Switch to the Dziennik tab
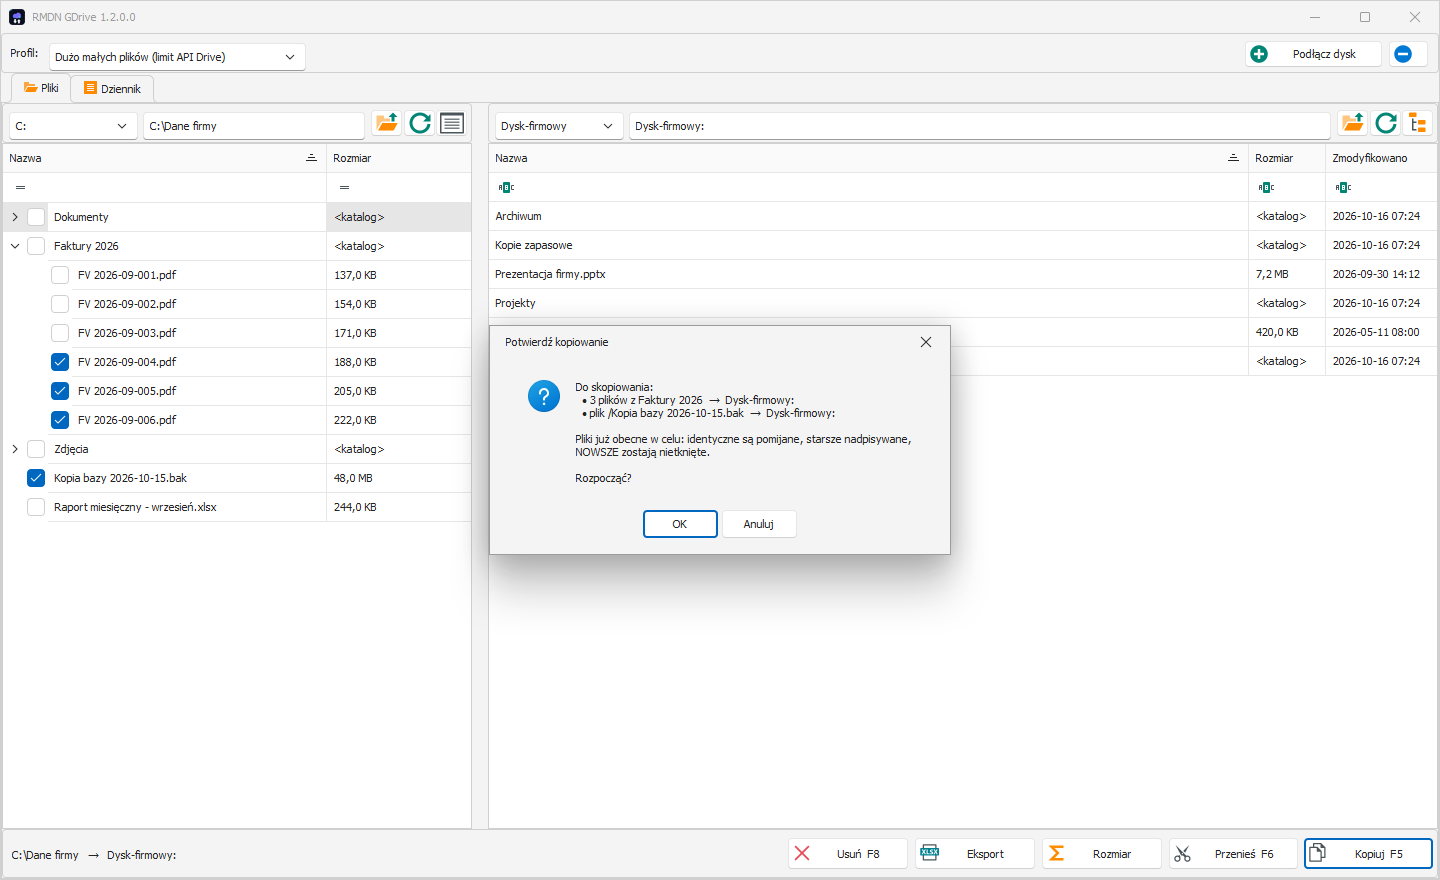Viewport: 1440px width, 880px height. click(112, 89)
